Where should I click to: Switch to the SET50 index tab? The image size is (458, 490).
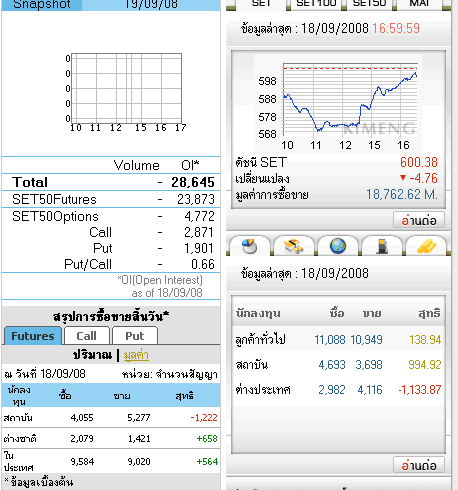(369, 4)
